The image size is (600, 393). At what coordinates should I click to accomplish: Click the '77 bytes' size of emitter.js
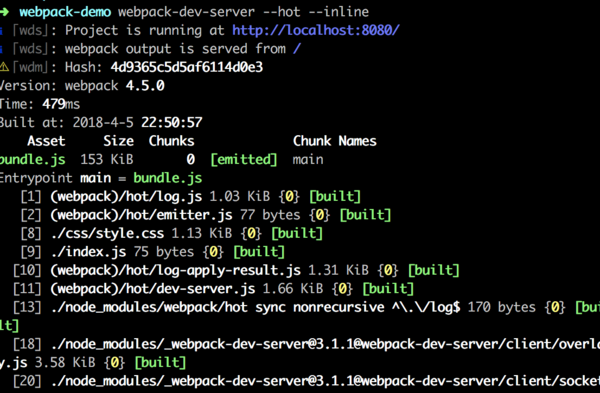(270, 215)
